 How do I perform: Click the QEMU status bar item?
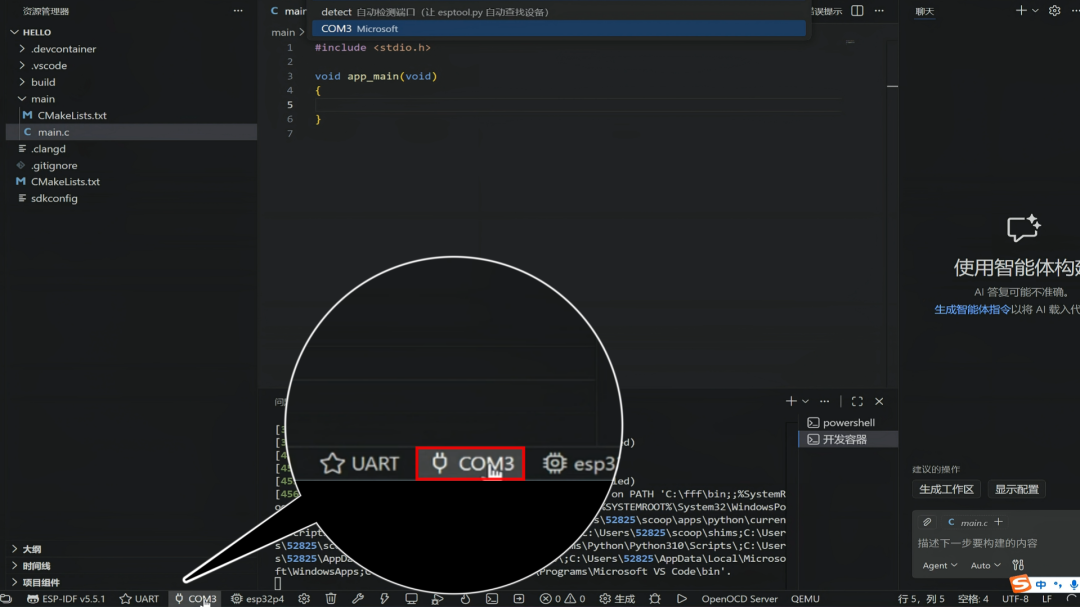[x=805, y=599]
